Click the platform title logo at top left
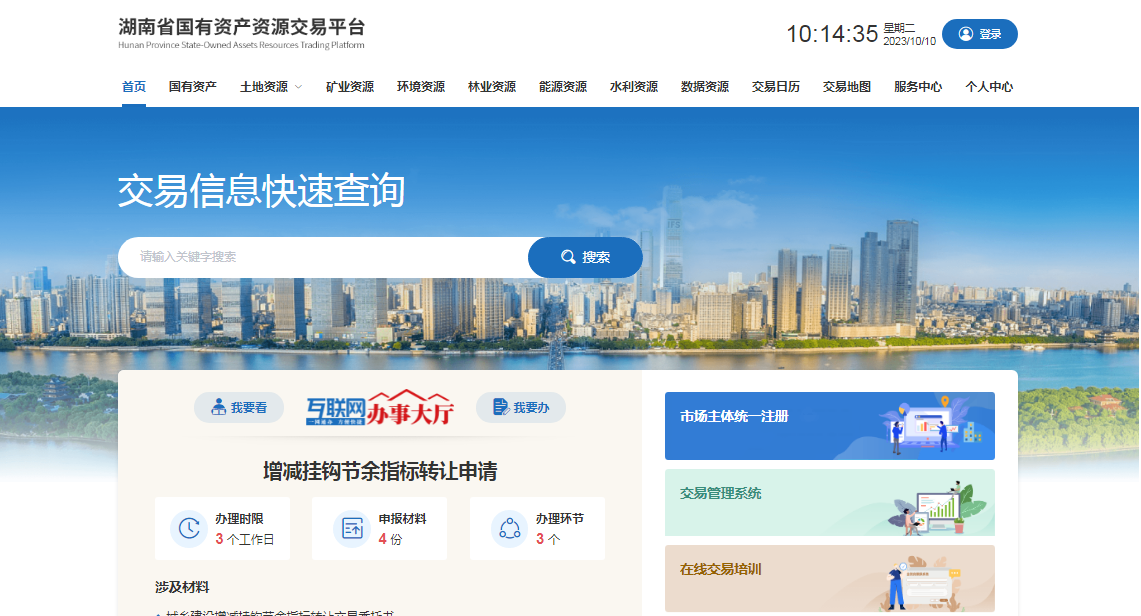The image size is (1141, 616). tap(241, 32)
